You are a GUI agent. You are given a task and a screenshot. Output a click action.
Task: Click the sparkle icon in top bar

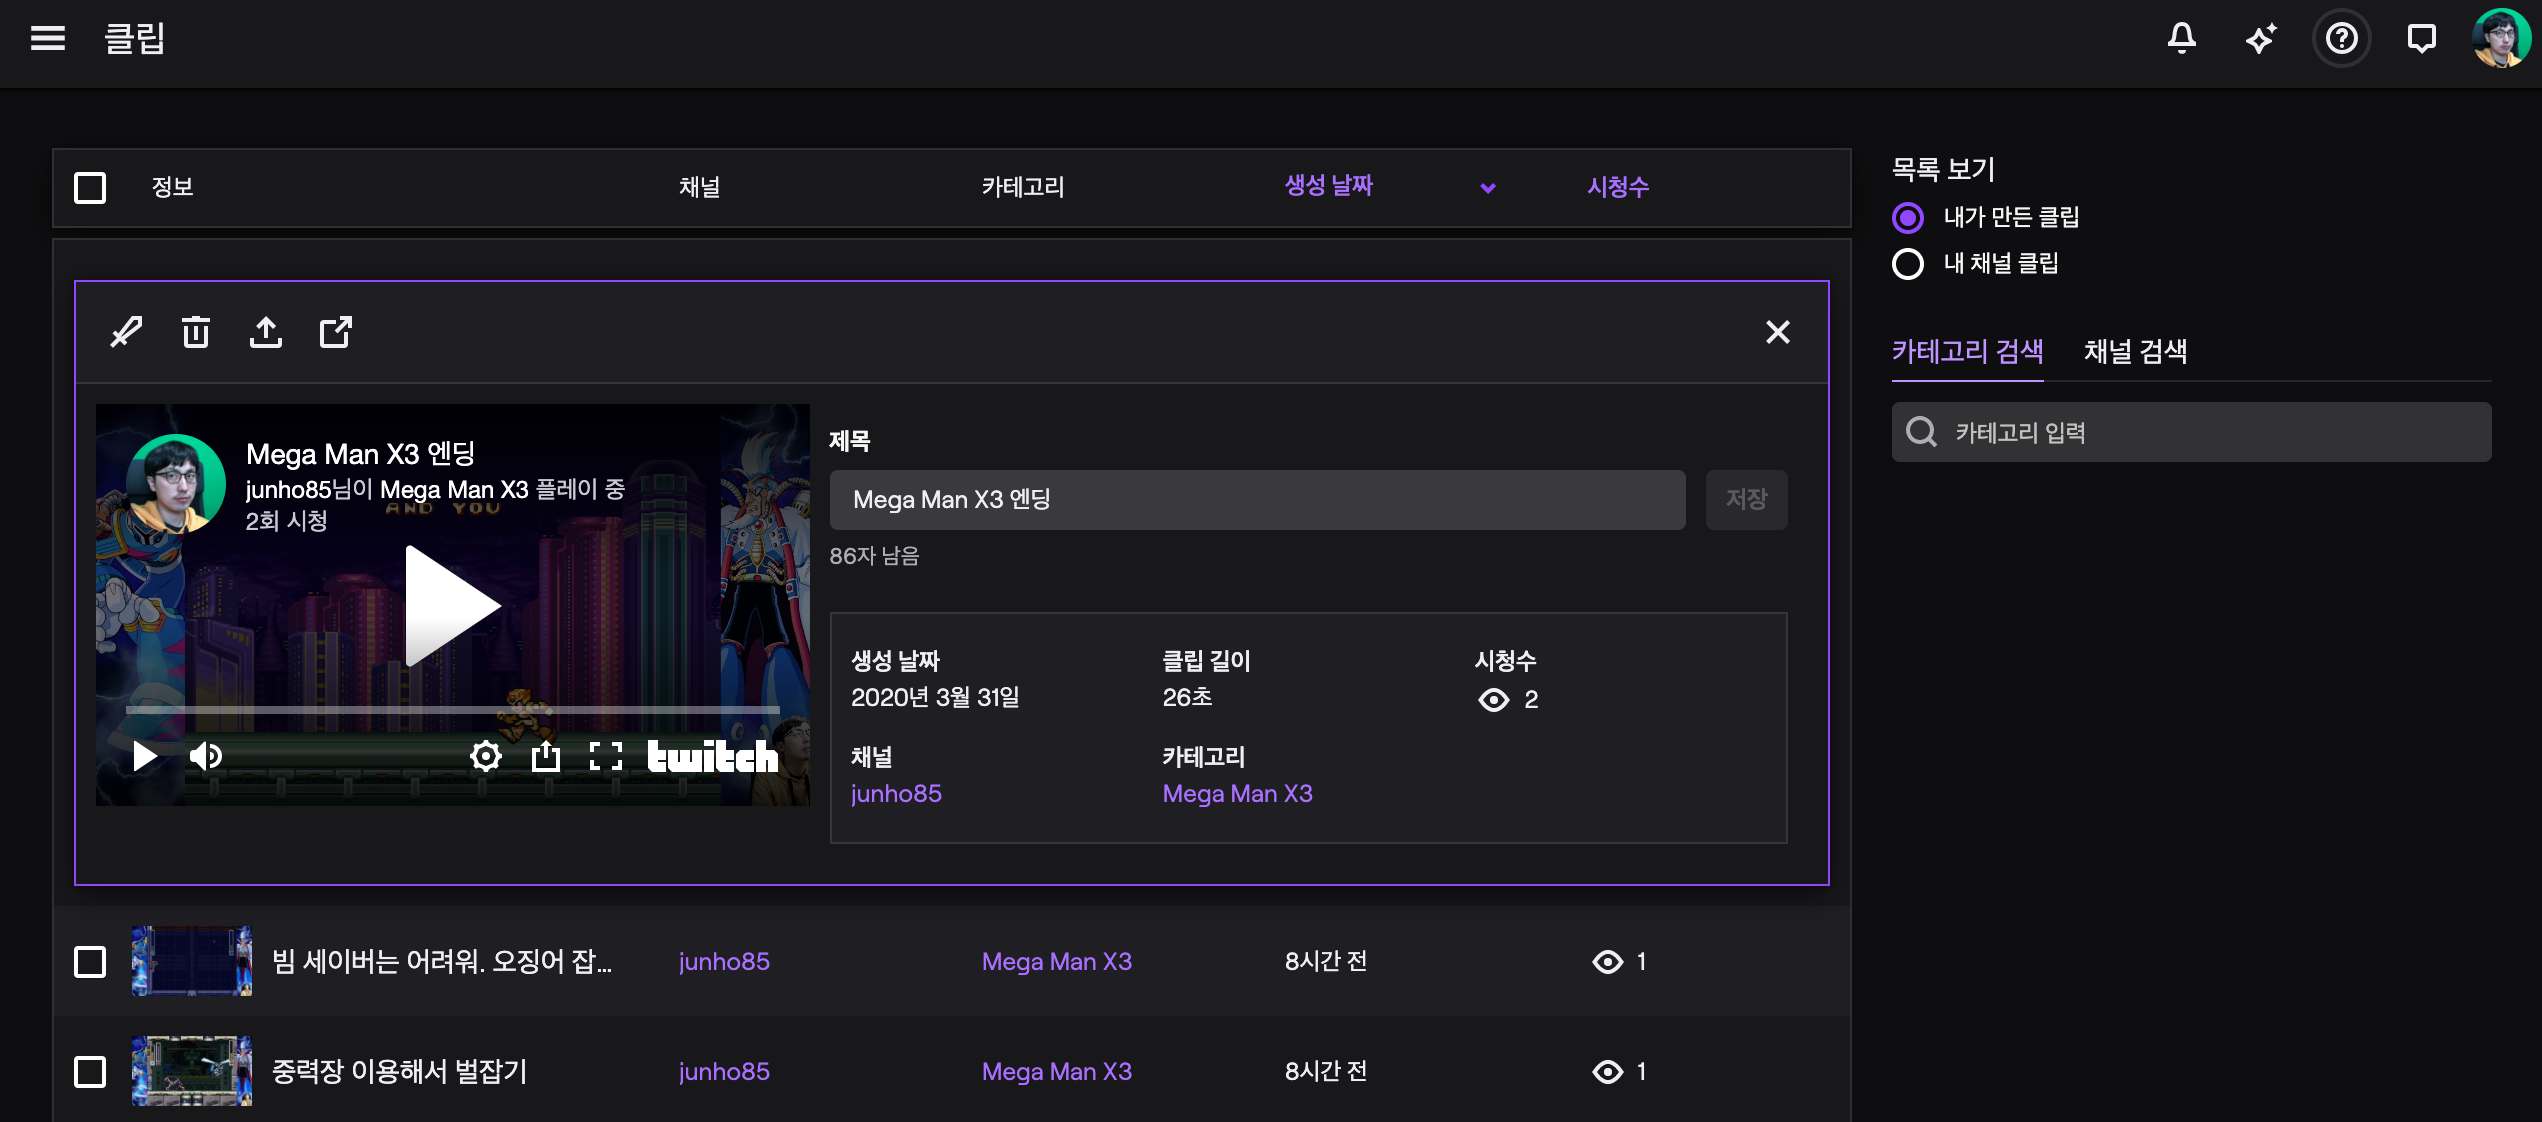tap(2261, 39)
